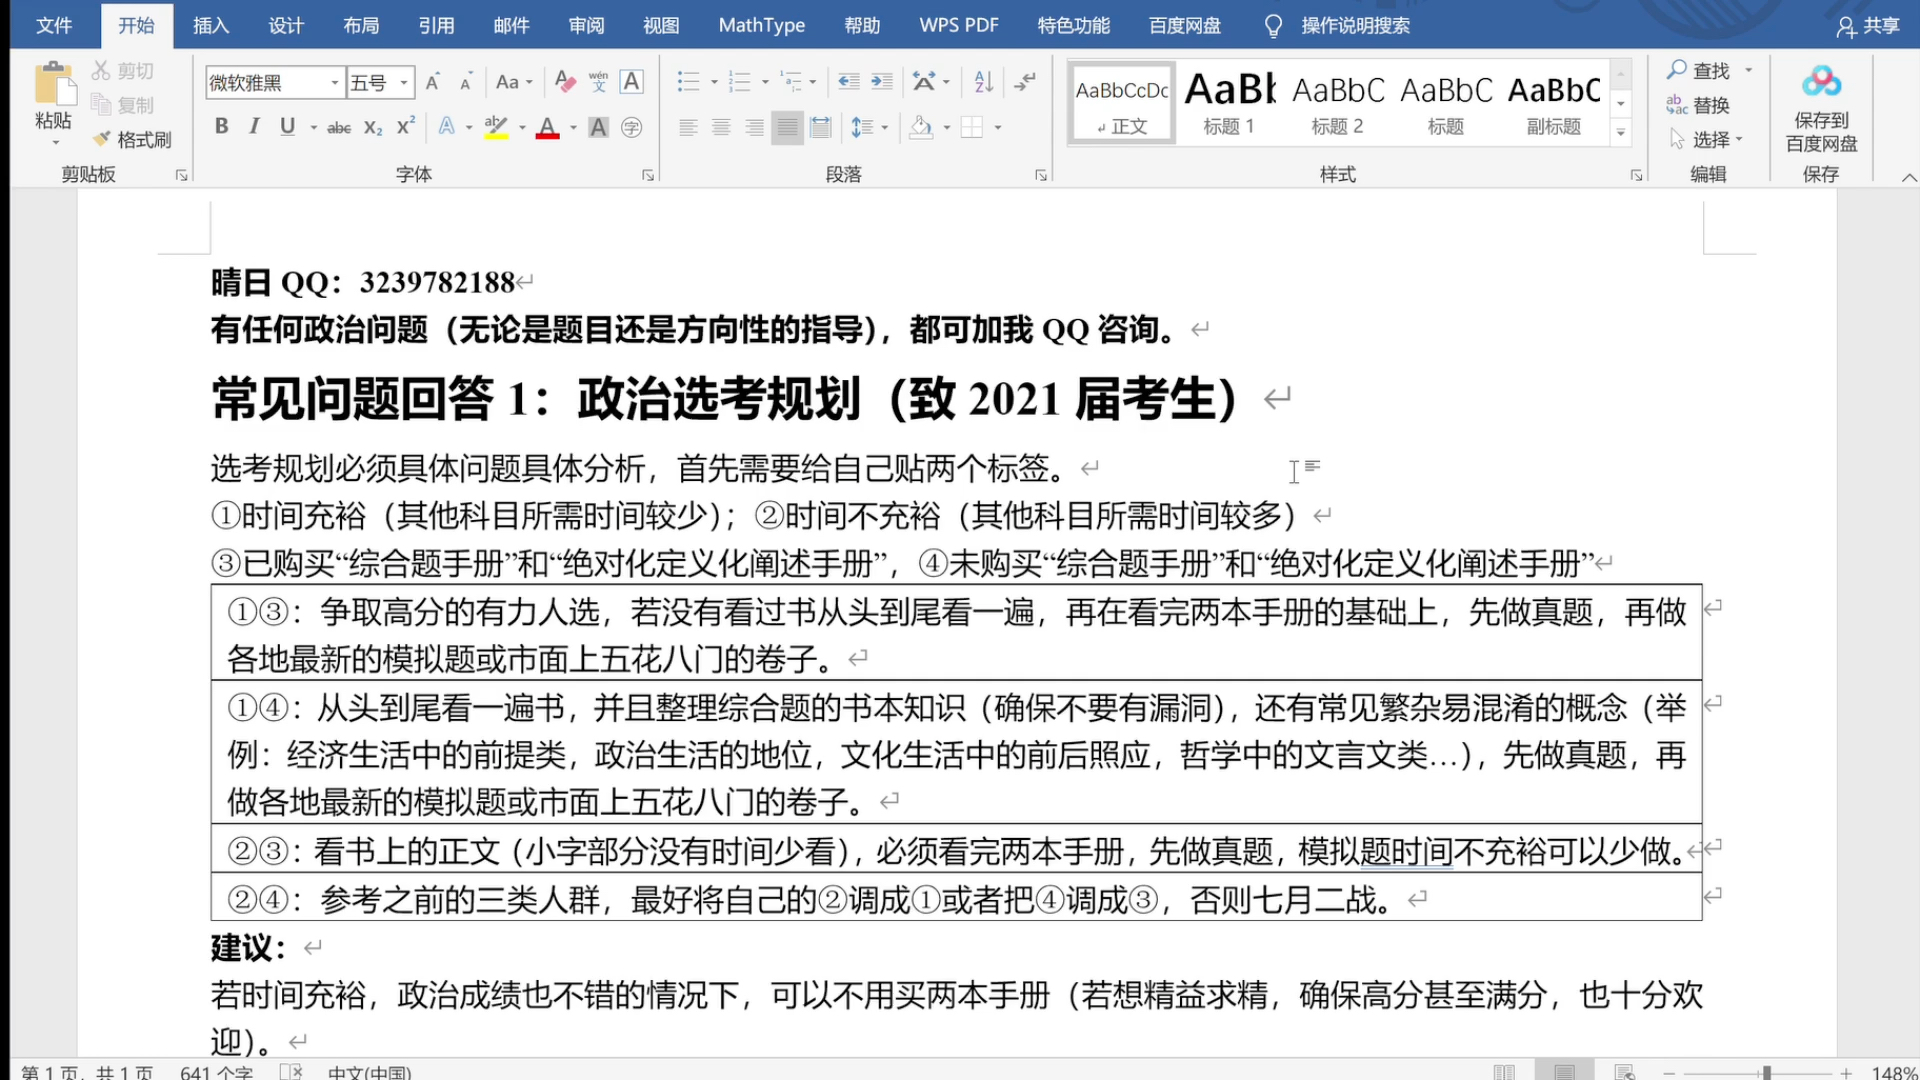The height and width of the screenshot is (1080, 1920).
Task: Click the Copy icon
Action: click(101, 105)
